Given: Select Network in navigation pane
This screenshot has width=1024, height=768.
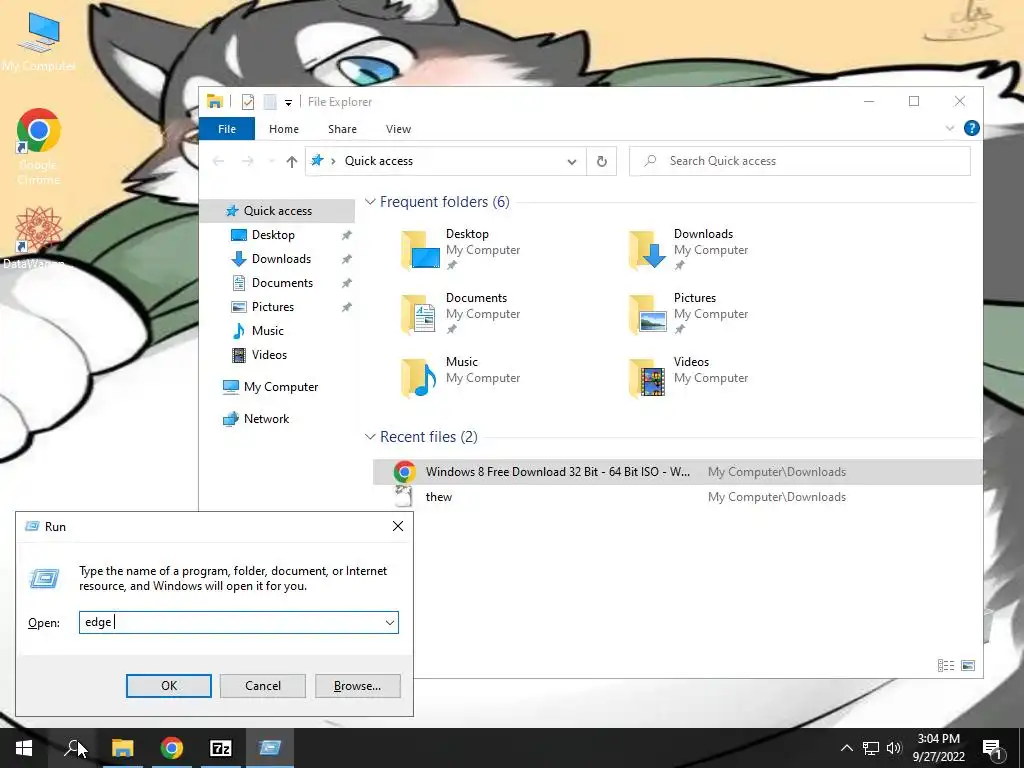Looking at the screenshot, I should 266,419.
